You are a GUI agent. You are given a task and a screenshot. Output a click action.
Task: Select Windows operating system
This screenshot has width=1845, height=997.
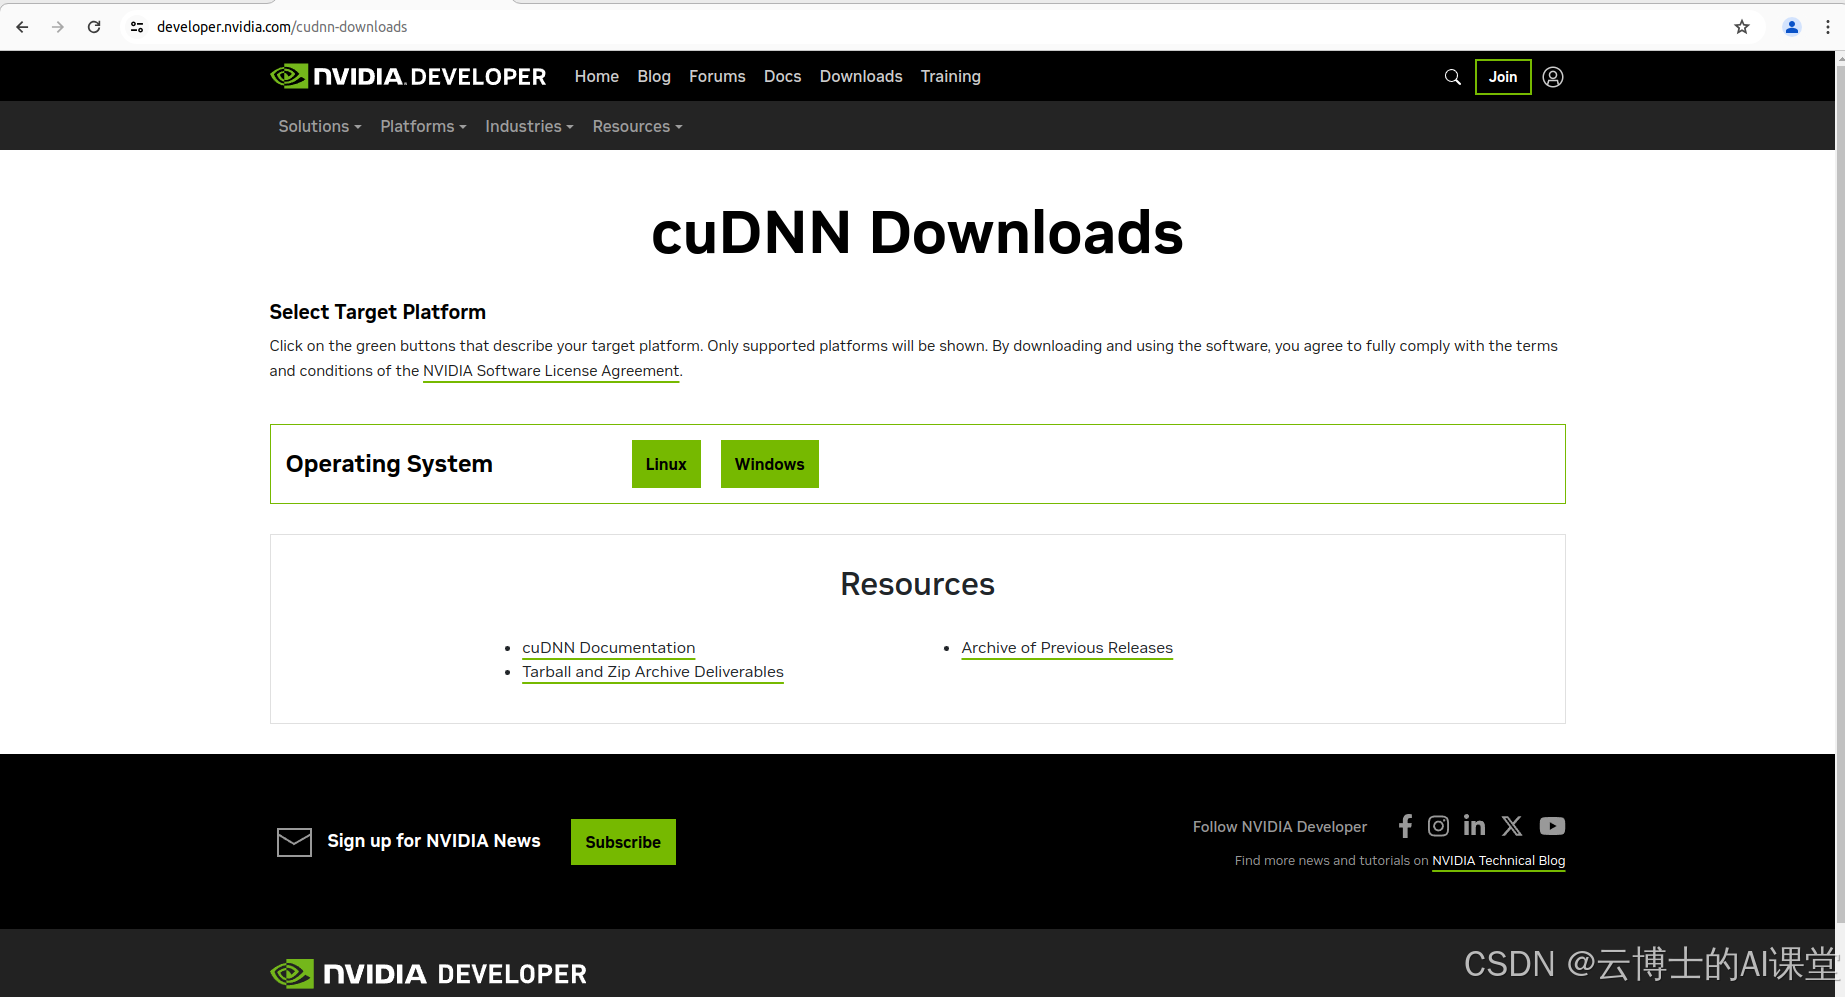tap(770, 464)
